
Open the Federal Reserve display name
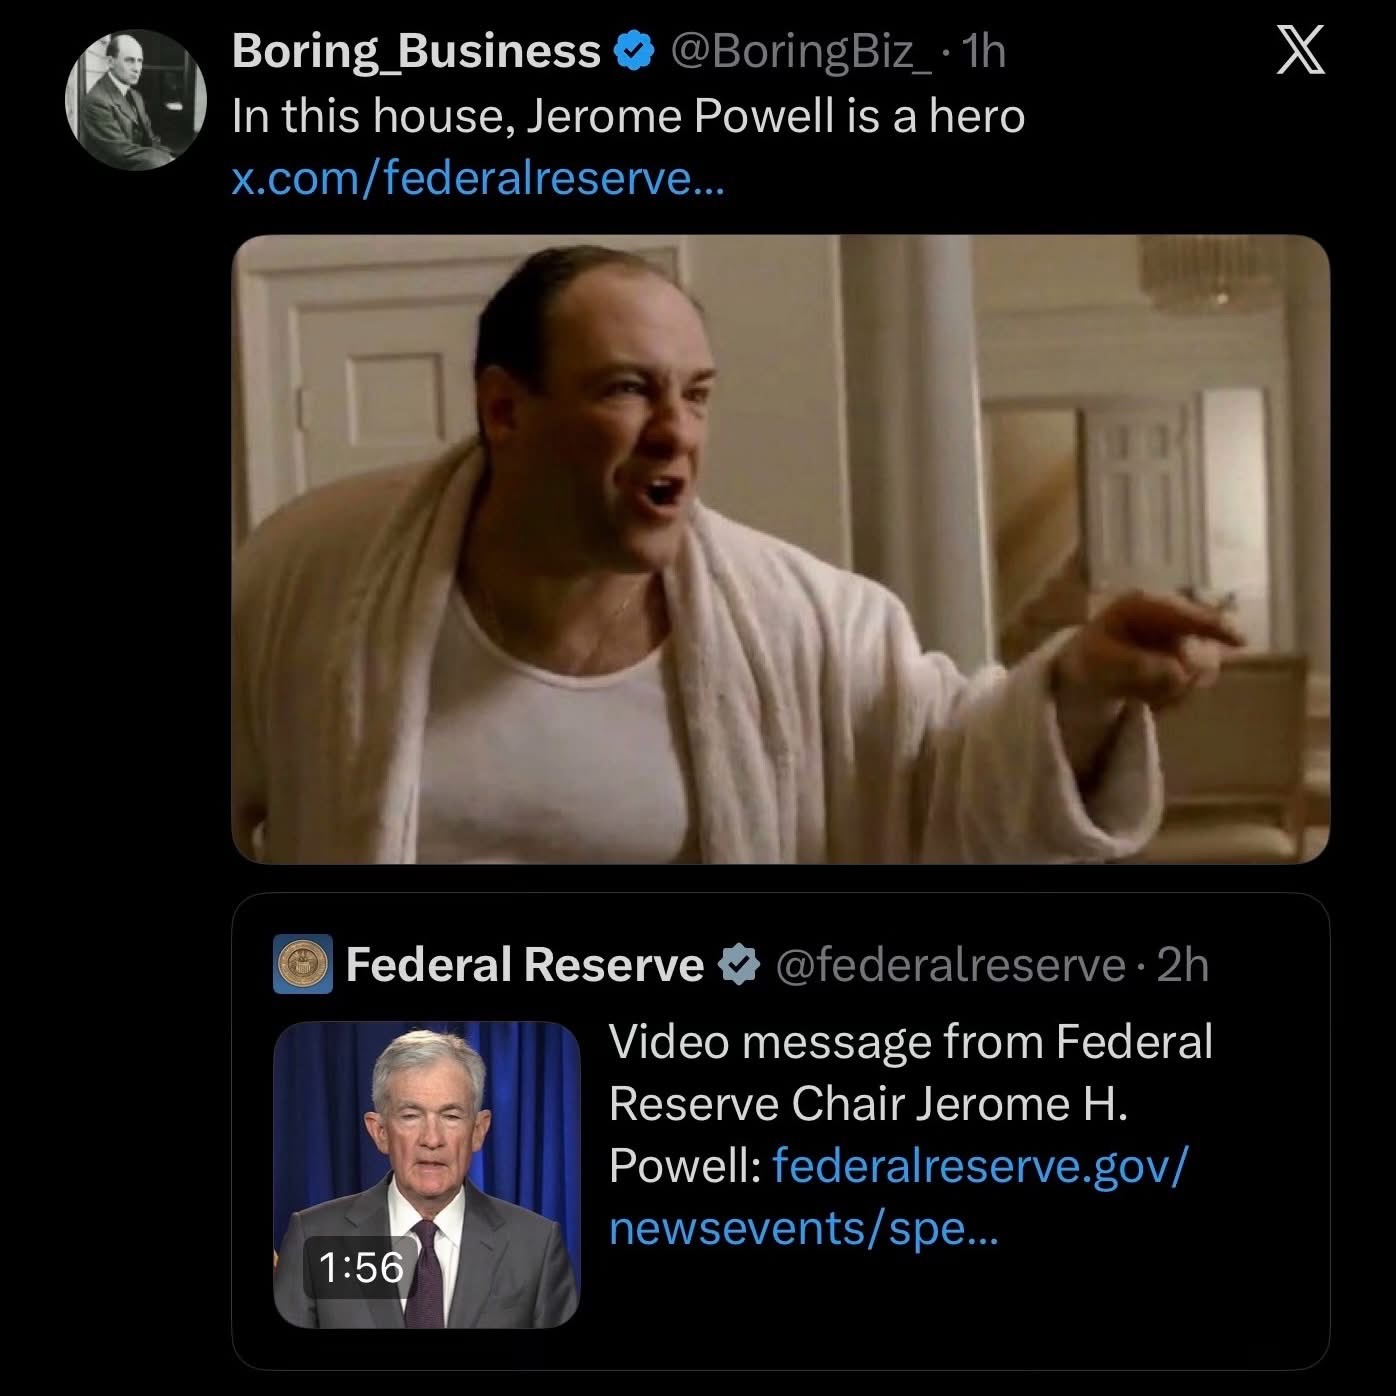(524, 965)
